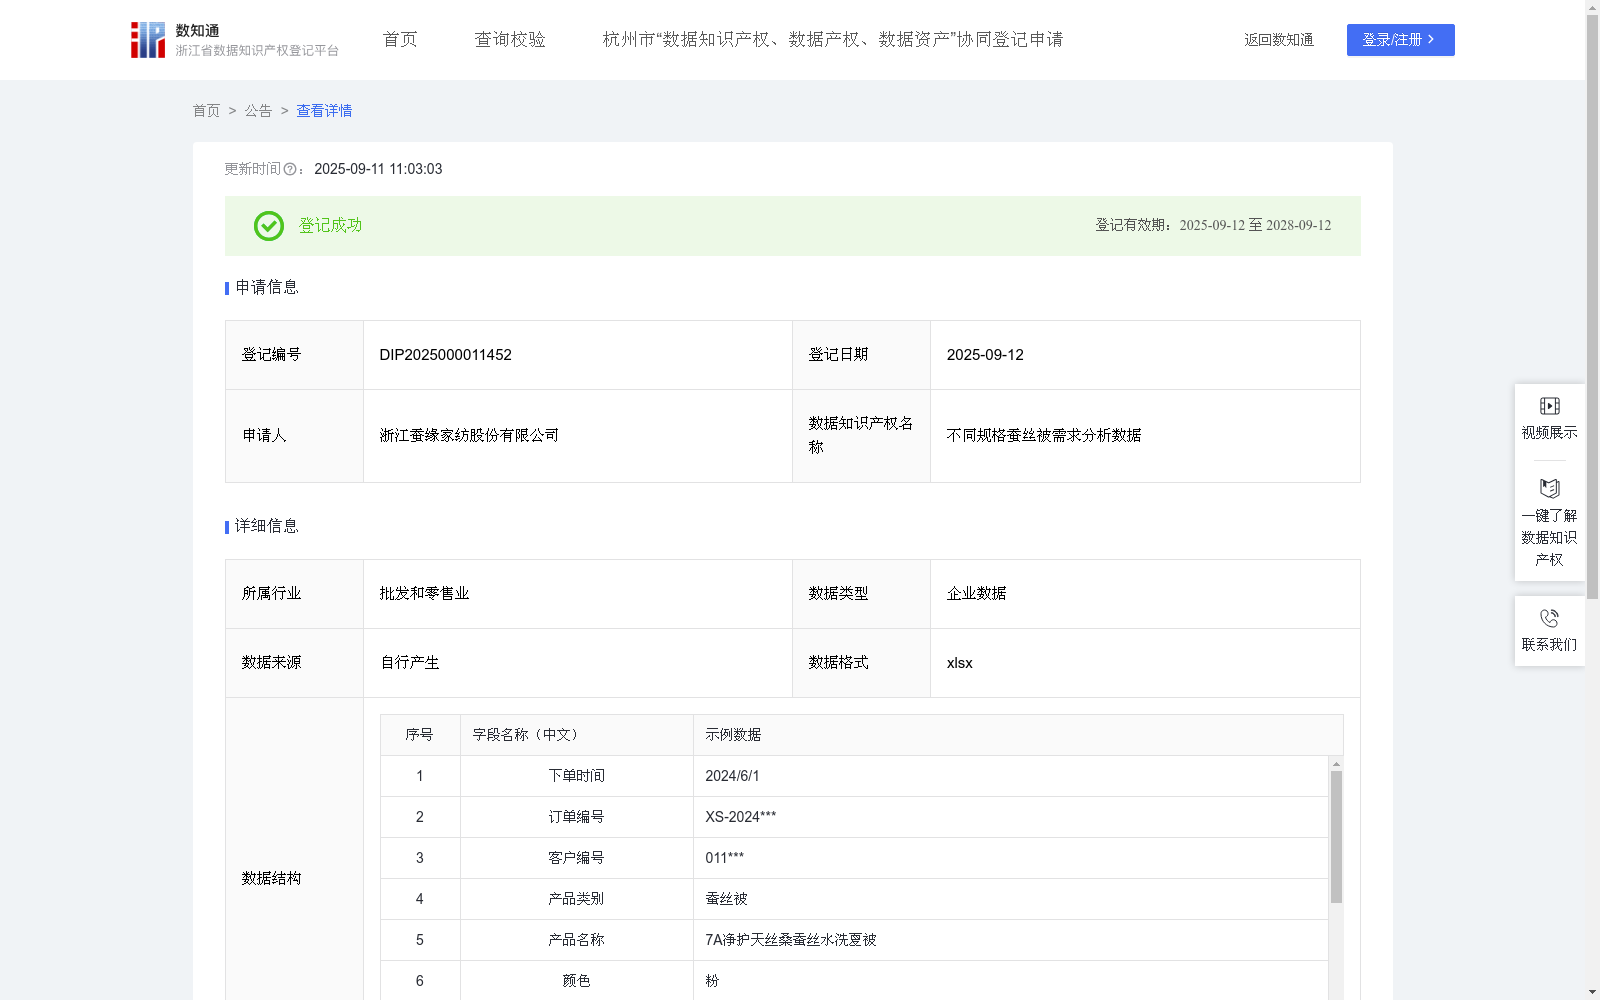The image size is (1600, 1000).
Task: Click sample value 蚕丝被
Action: [x=726, y=899]
